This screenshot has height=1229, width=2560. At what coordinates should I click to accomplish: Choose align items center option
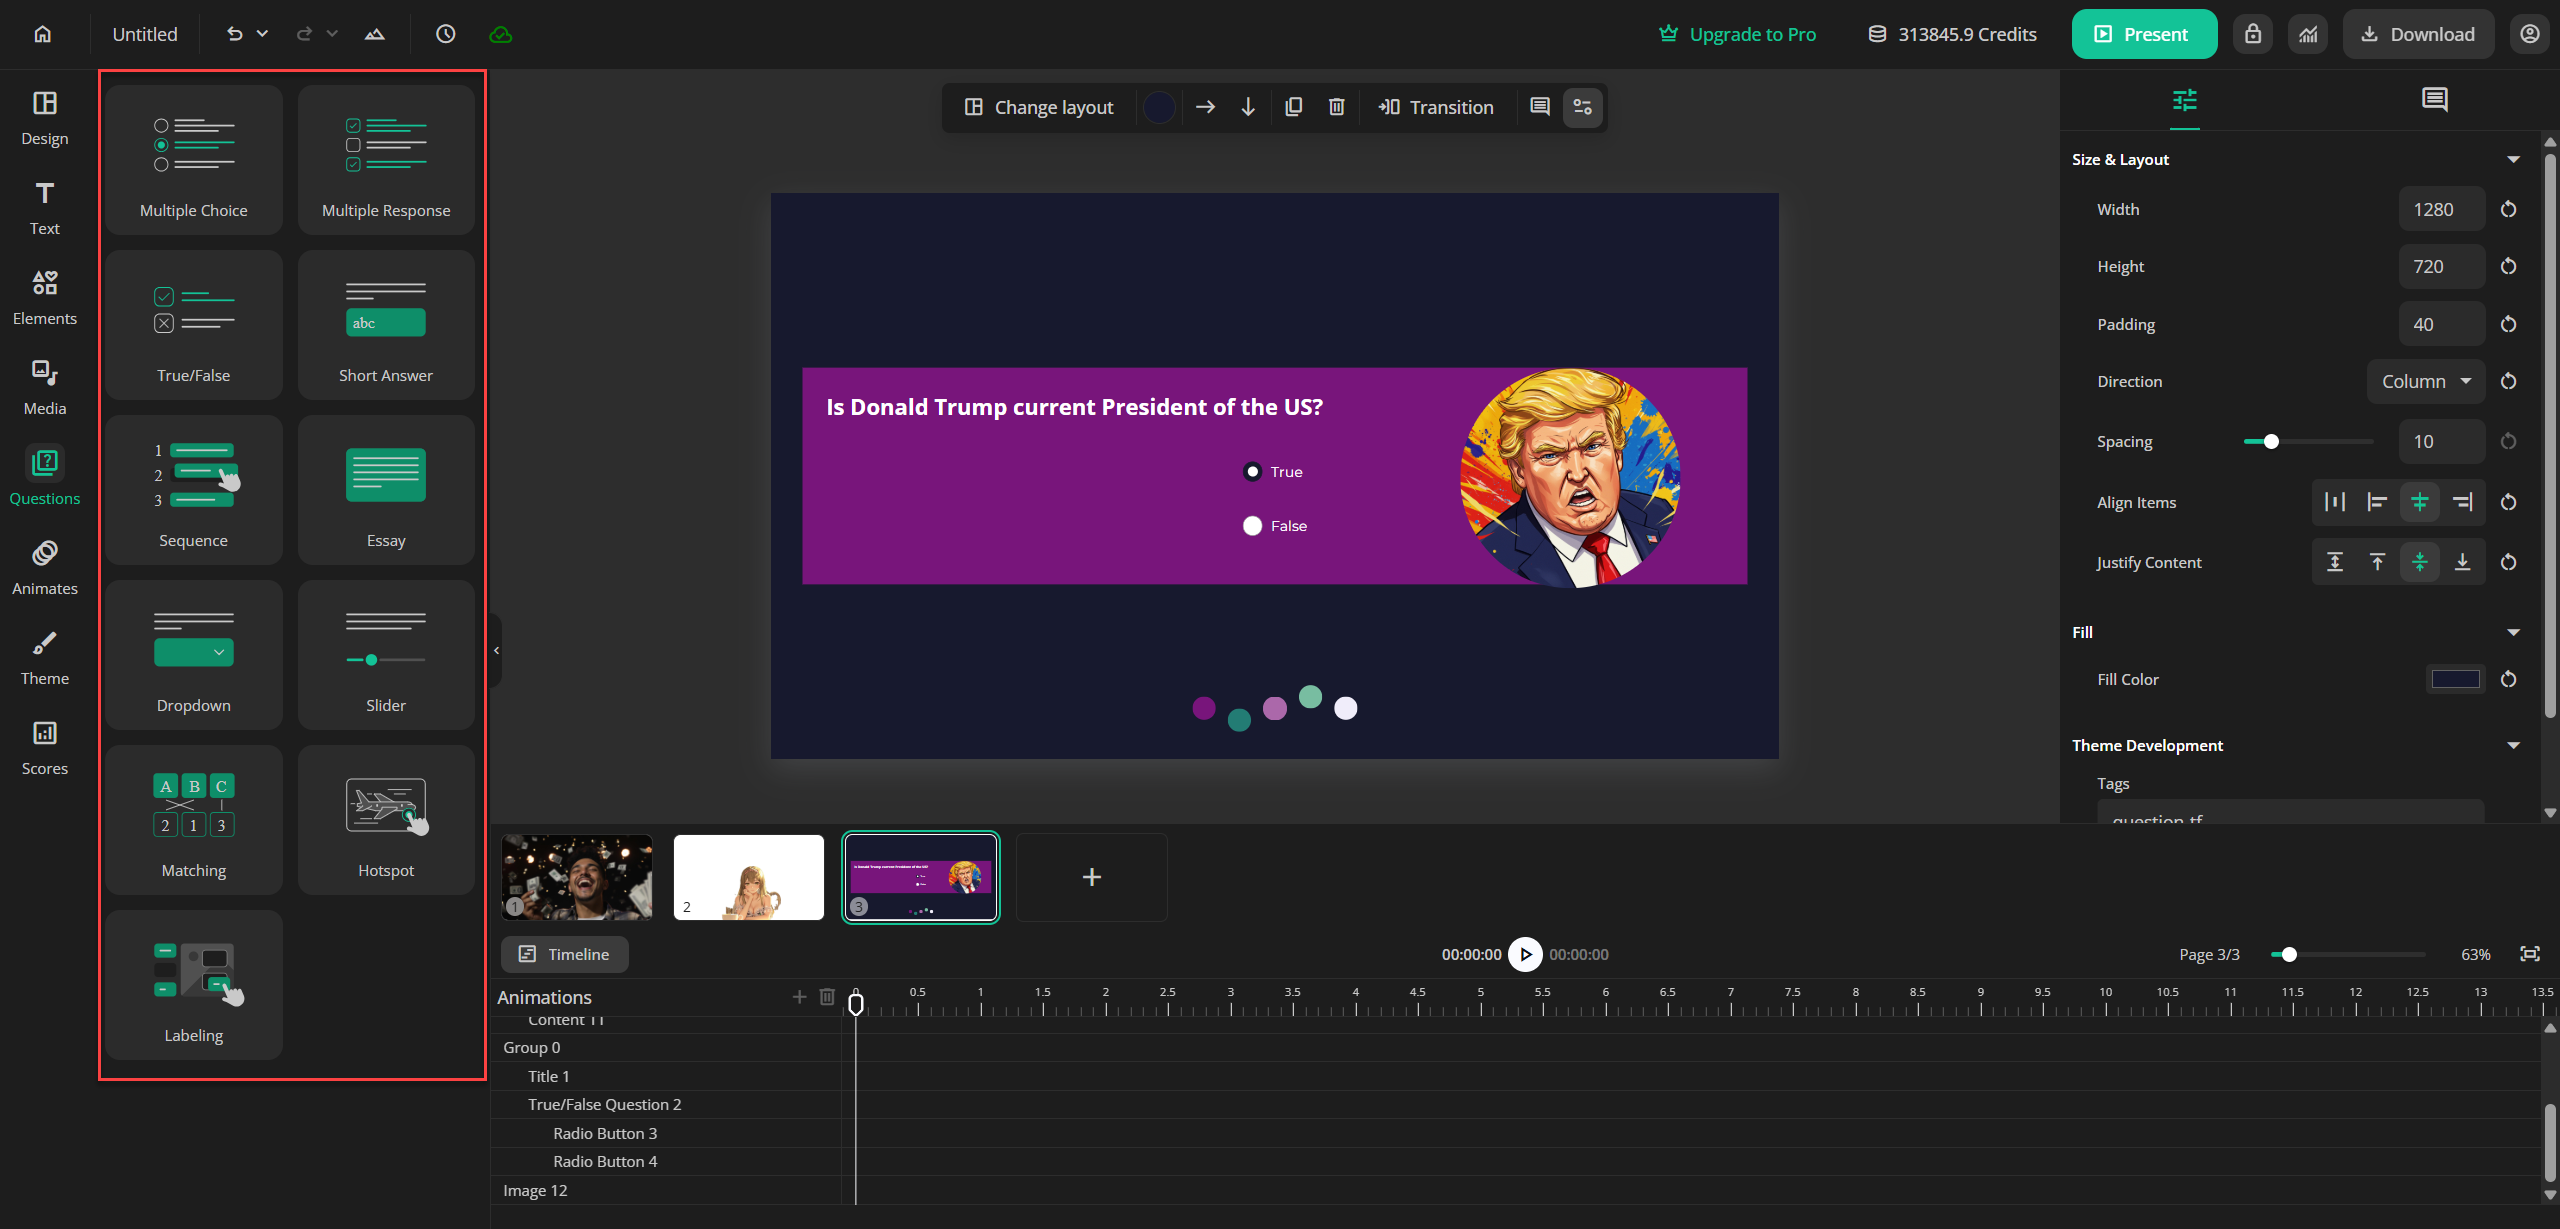pyautogui.click(x=2420, y=502)
